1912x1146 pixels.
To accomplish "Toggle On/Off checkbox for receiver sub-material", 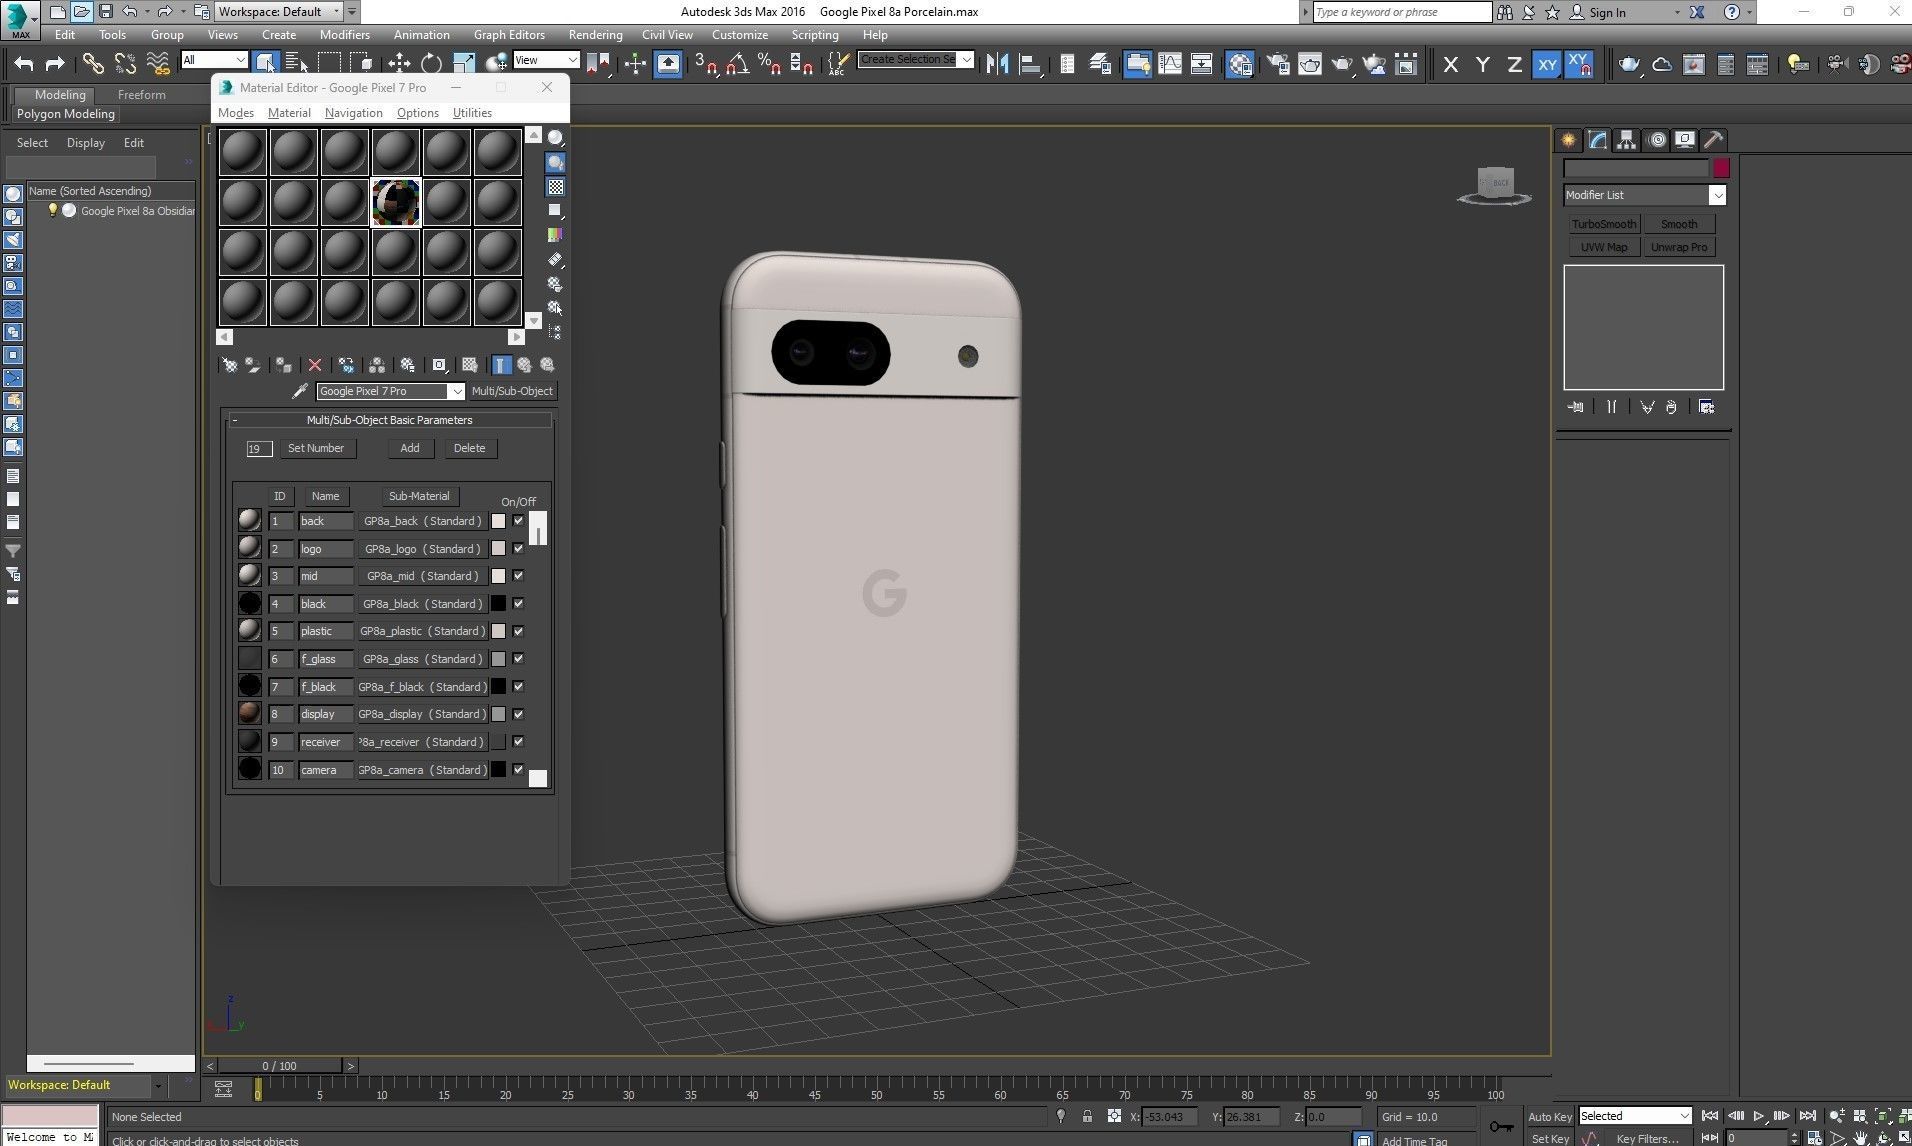I will 518,742.
